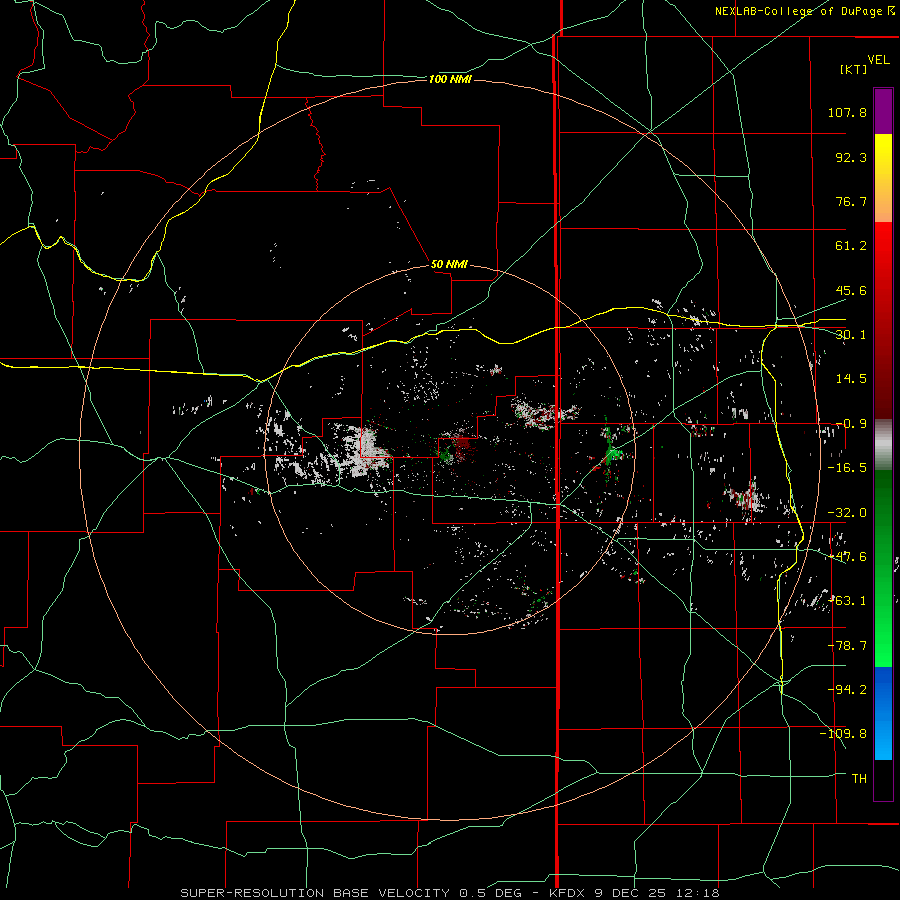This screenshot has height=900, width=900.
Task: Click the 92.3 legend value
Action: [x=851, y=157]
